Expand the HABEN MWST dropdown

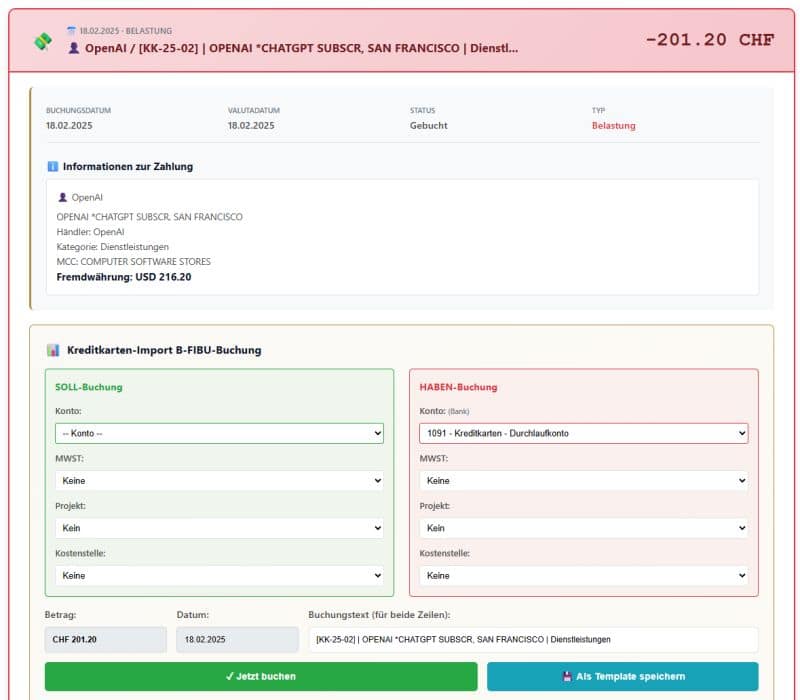584,481
